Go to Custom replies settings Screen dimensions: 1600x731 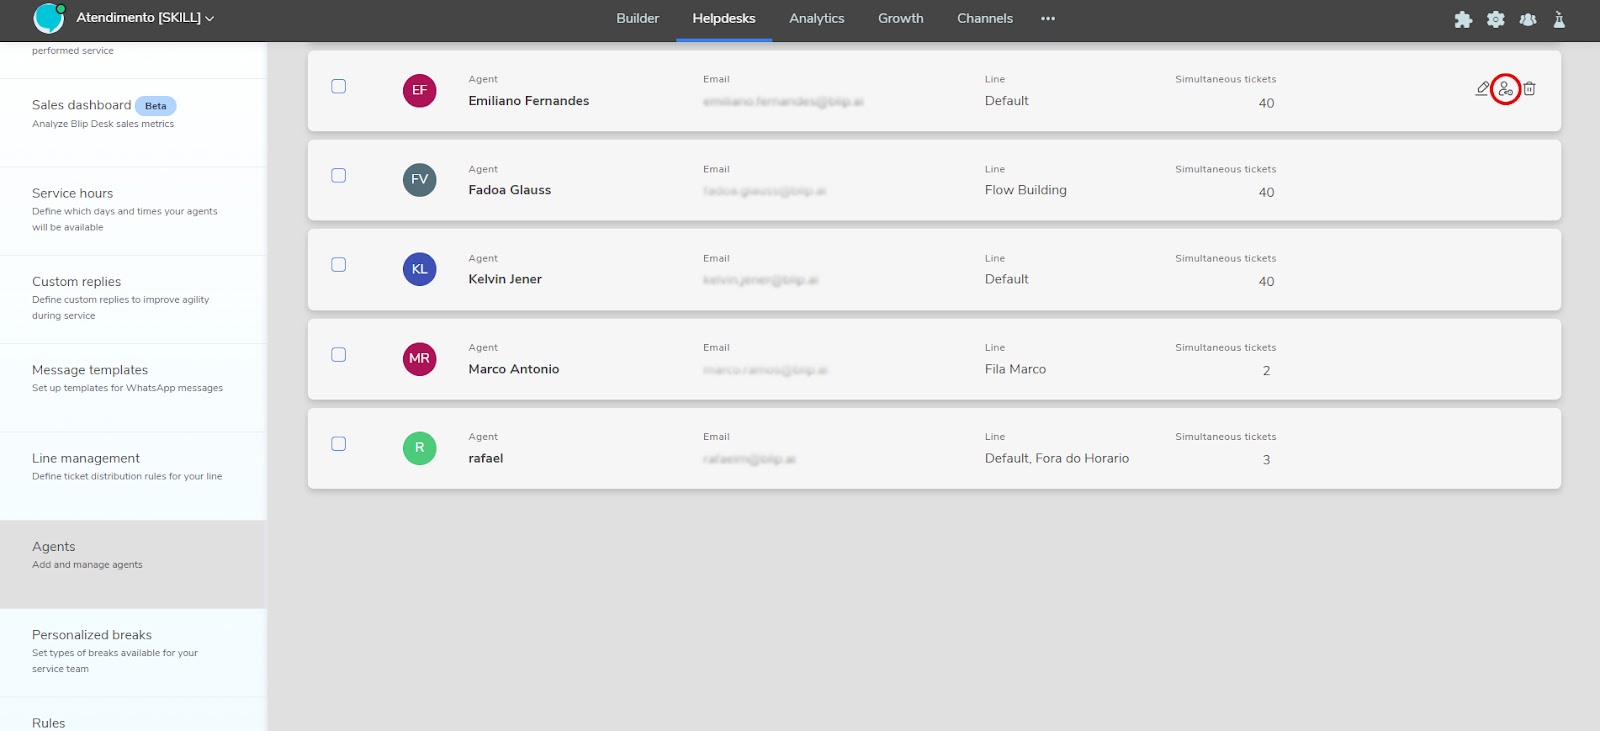pyautogui.click(x=76, y=282)
